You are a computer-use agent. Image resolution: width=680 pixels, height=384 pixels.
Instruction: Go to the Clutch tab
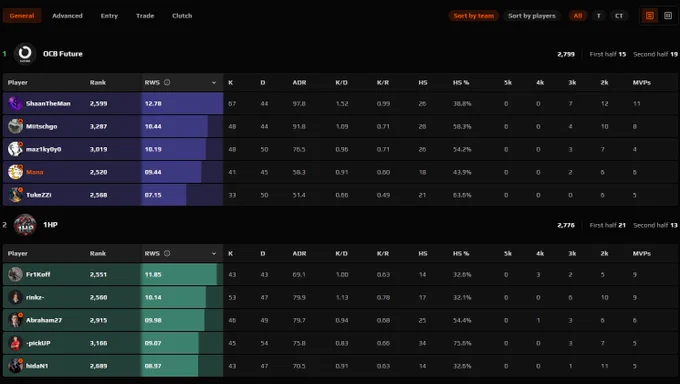pos(182,16)
